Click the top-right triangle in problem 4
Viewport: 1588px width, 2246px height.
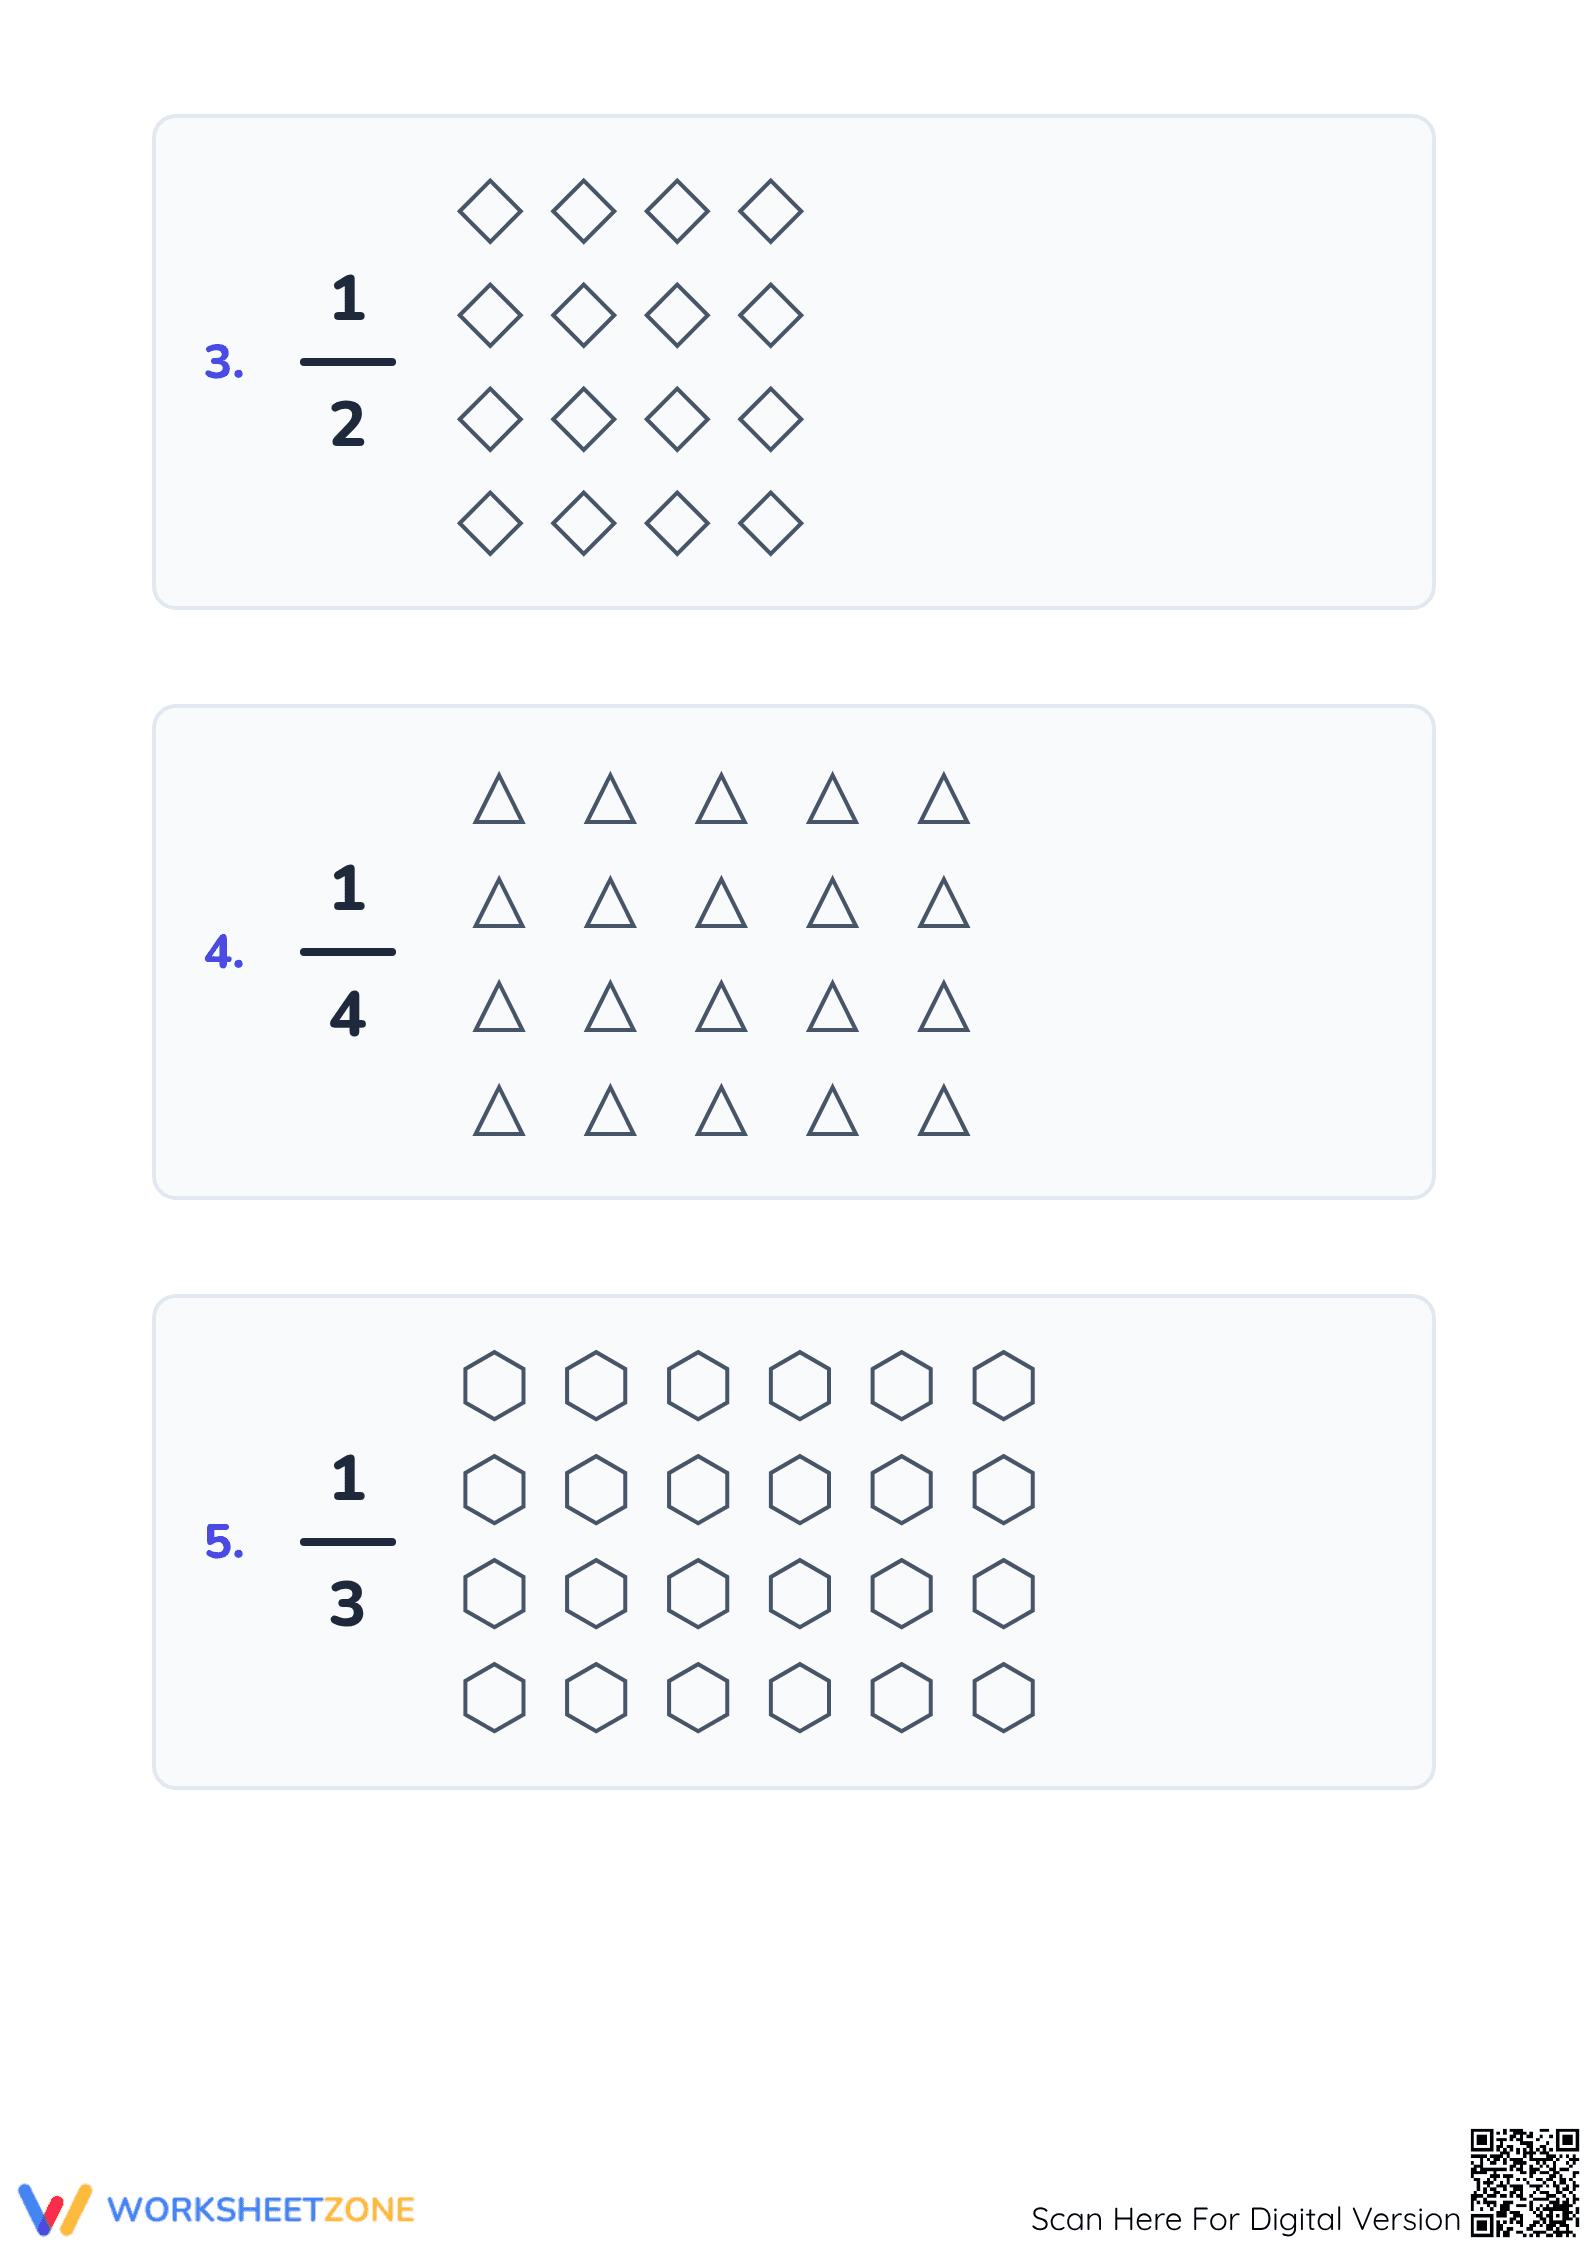[x=944, y=798]
